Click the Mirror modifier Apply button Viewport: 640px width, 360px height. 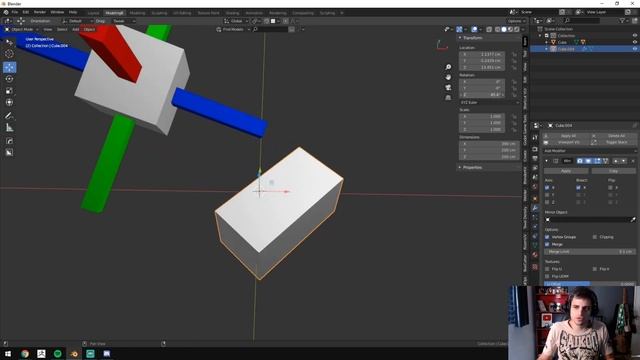click(x=566, y=171)
